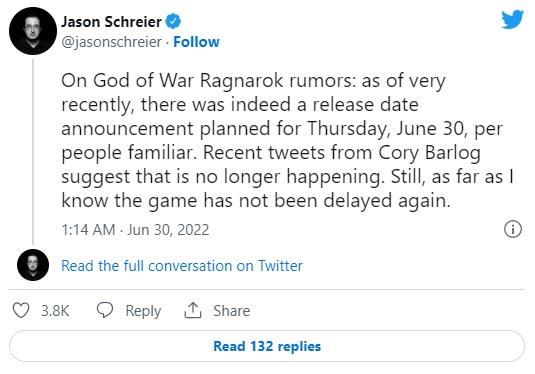
Task: Click the Reply text label
Action: [143, 311]
